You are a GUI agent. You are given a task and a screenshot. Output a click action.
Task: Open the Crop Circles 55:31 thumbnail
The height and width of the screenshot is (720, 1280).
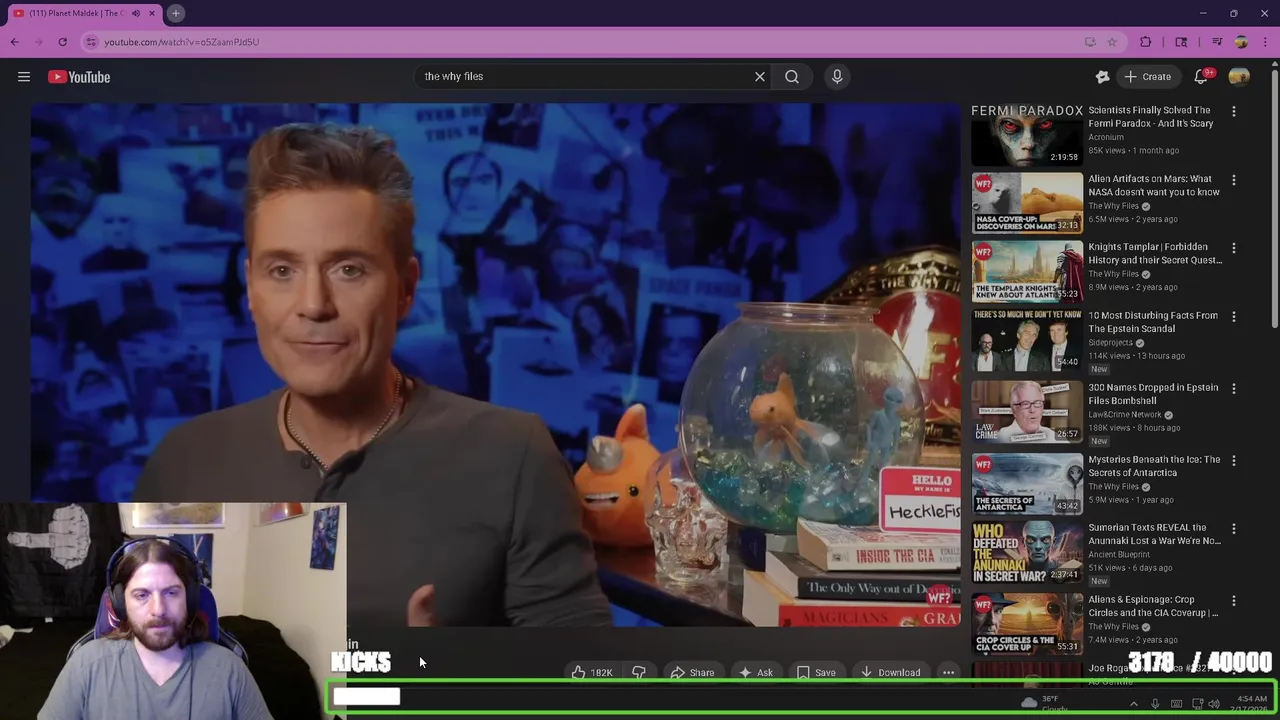click(1027, 624)
